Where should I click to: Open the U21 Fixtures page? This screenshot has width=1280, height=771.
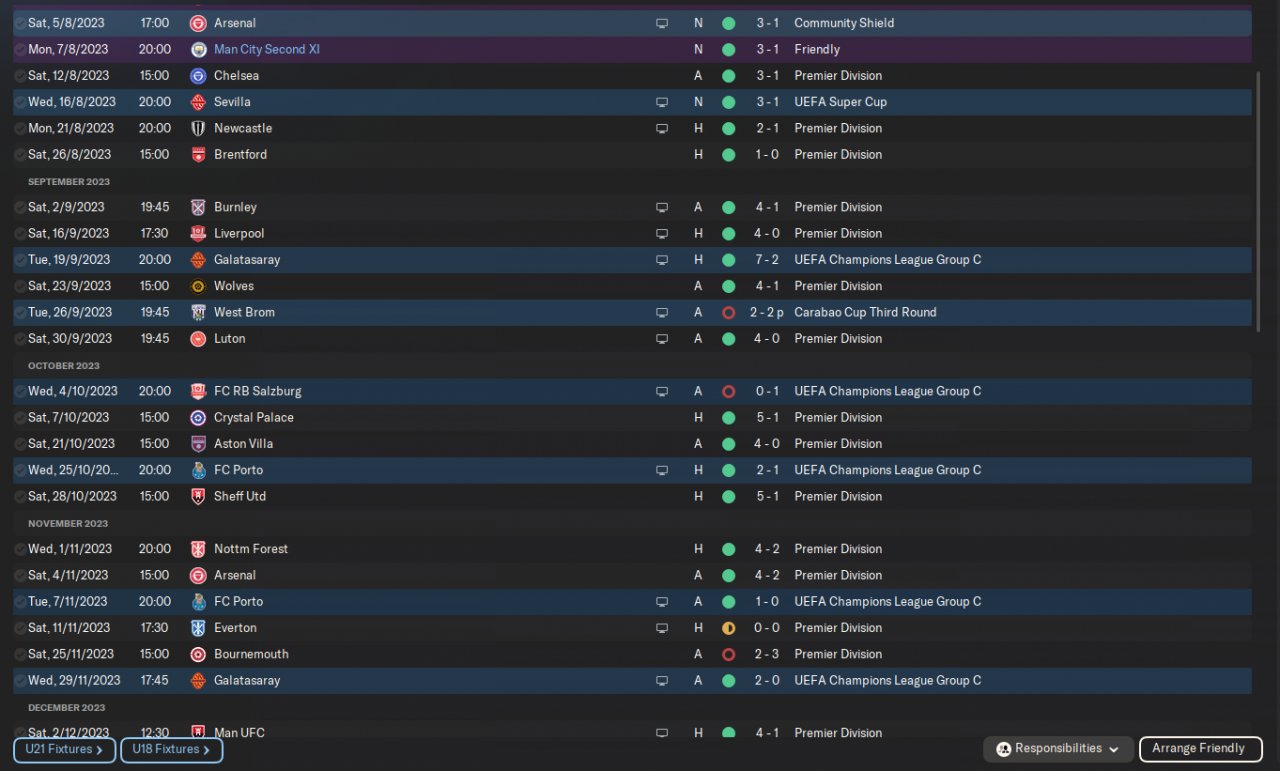click(65, 749)
